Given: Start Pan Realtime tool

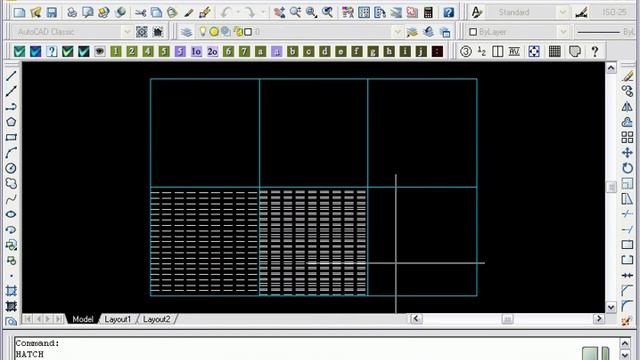Looking at the screenshot, I should click(280, 13).
